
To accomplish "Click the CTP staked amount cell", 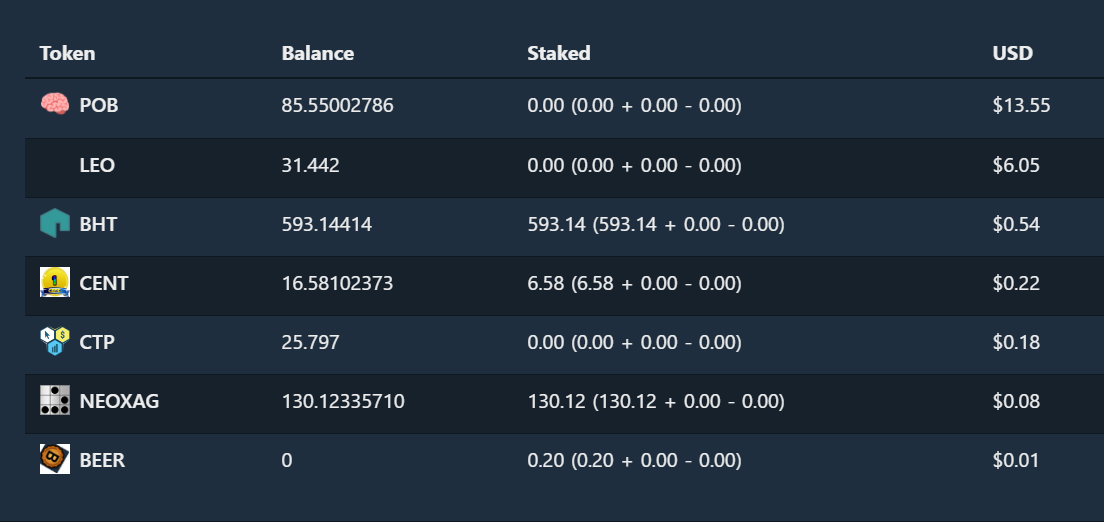I will (x=634, y=343).
